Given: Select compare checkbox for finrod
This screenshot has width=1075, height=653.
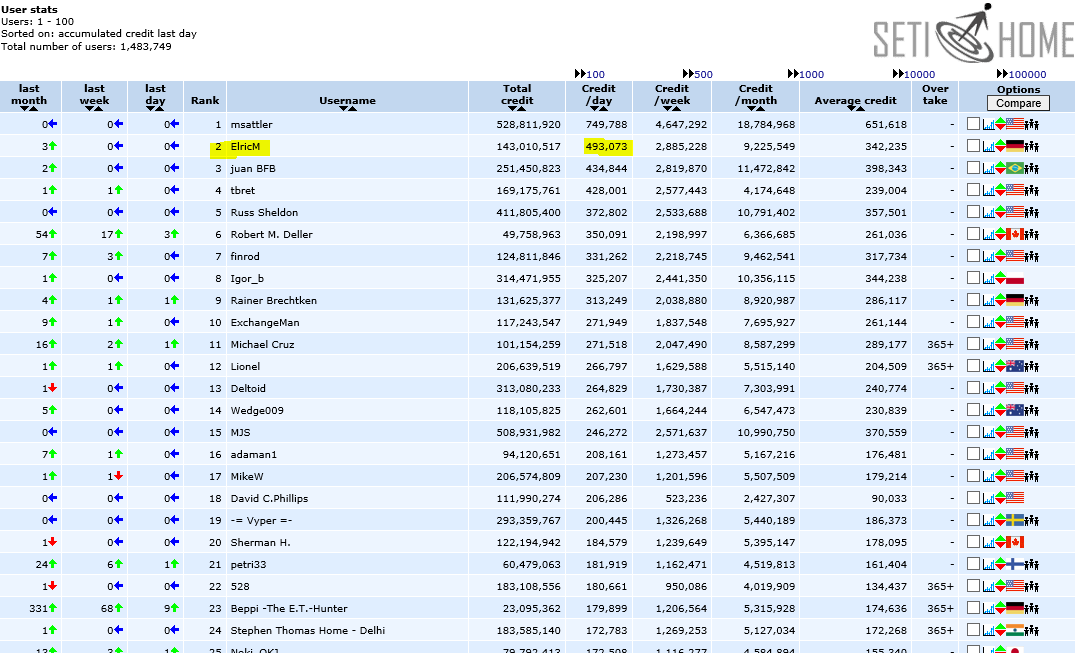Looking at the screenshot, I should [x=973, y=257].
